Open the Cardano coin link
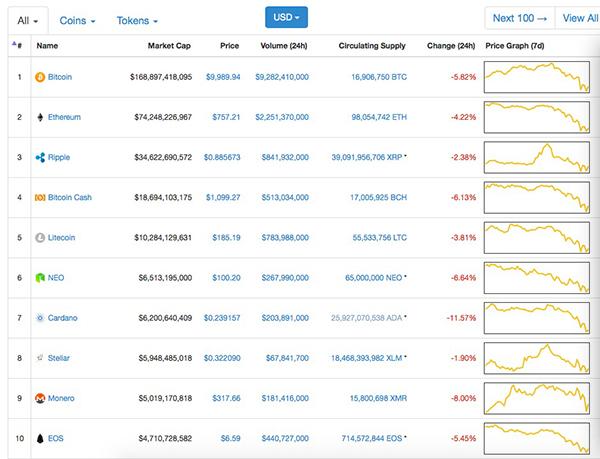The image size is (600, 459). (x=62, y=318)
